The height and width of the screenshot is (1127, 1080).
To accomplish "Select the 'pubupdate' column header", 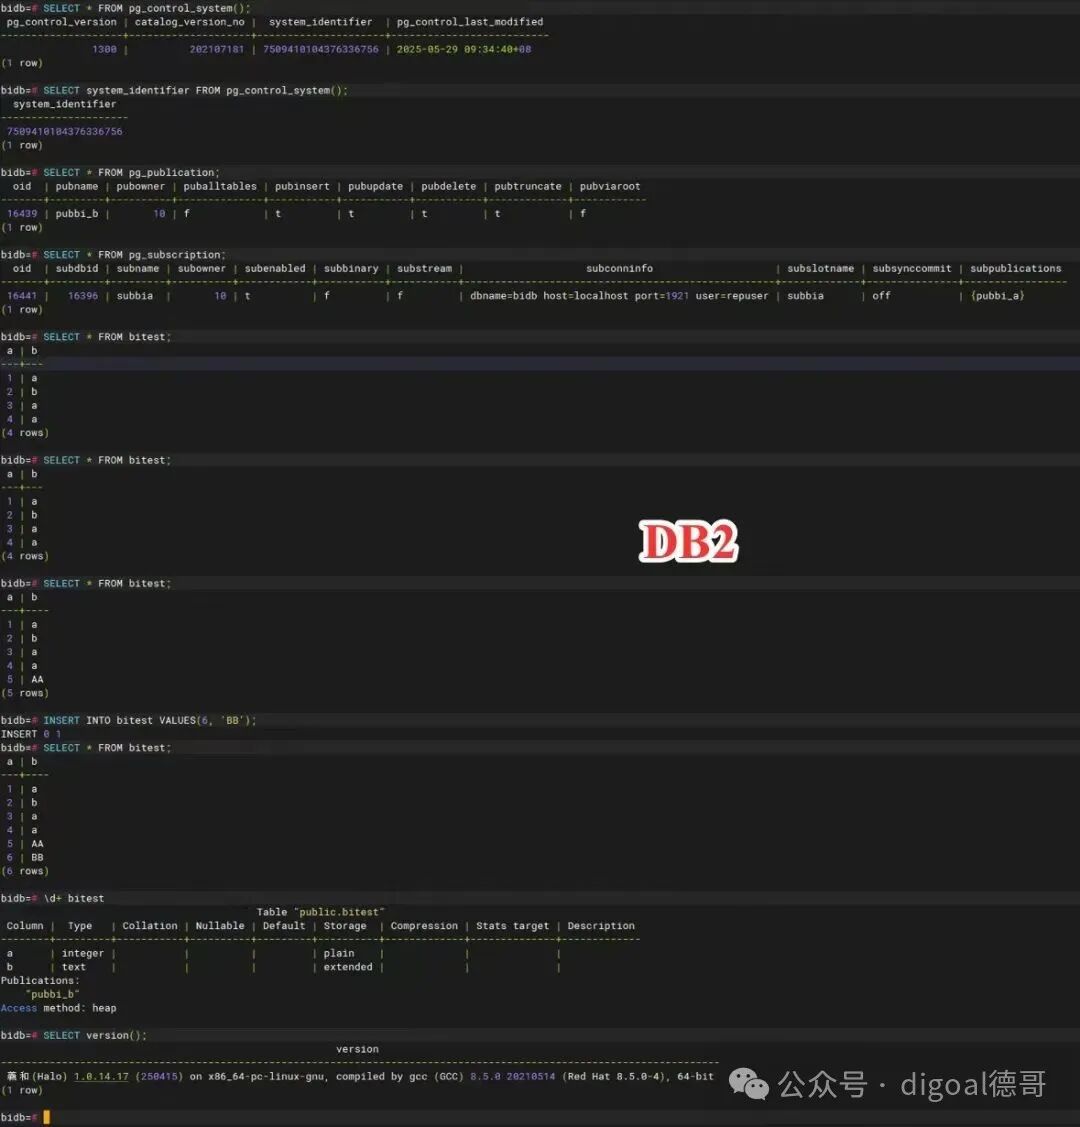I will [375, 186].
